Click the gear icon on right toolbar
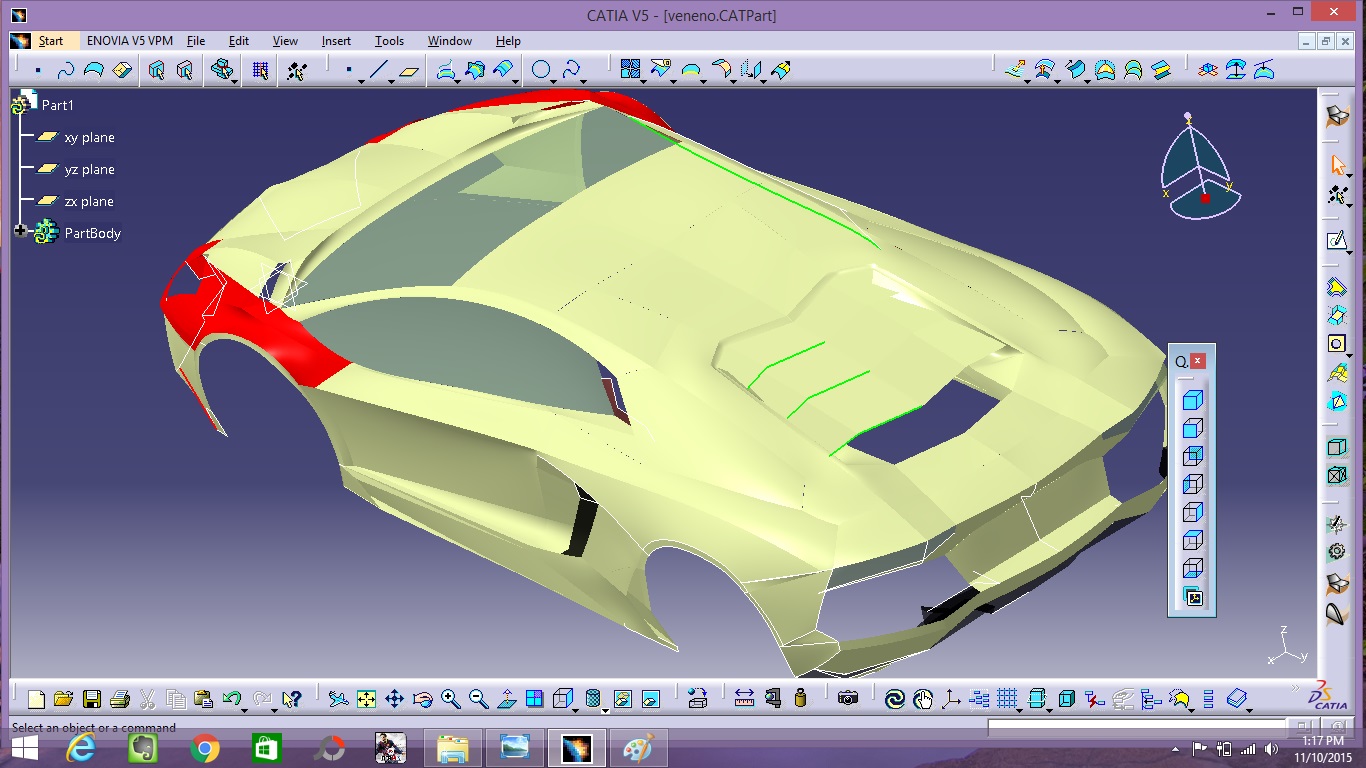The width and height of the screenshot is (1366, 768). pyautogui.click(x=1337, y=552)
